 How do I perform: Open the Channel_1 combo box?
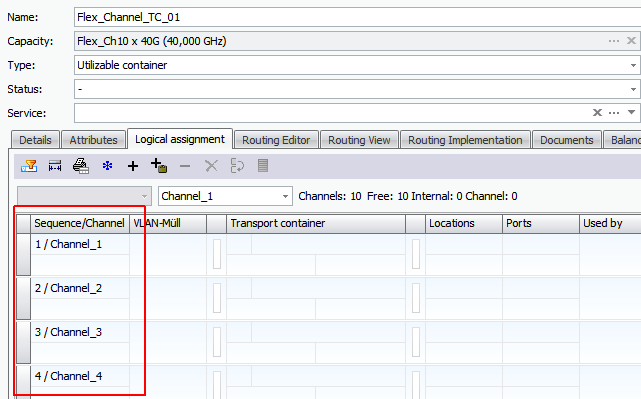(225, 196)
